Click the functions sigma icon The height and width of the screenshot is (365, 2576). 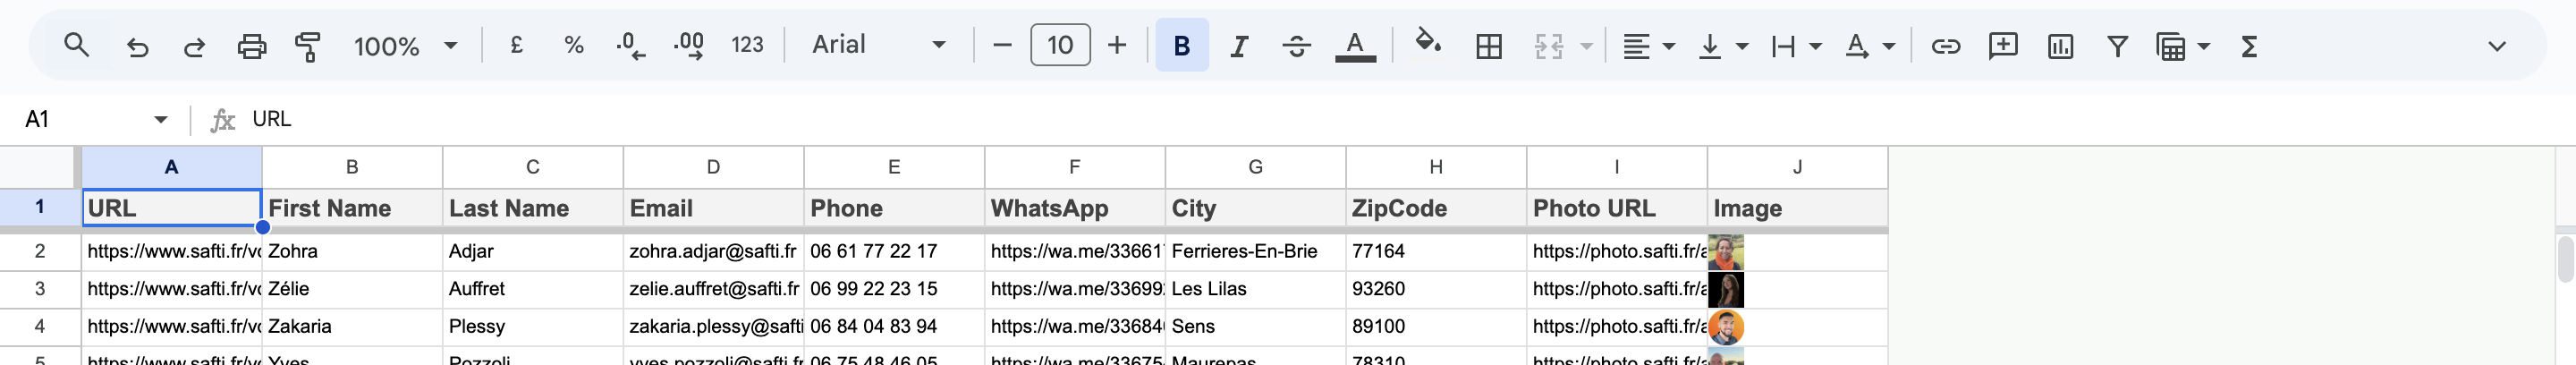point(2249,46)
